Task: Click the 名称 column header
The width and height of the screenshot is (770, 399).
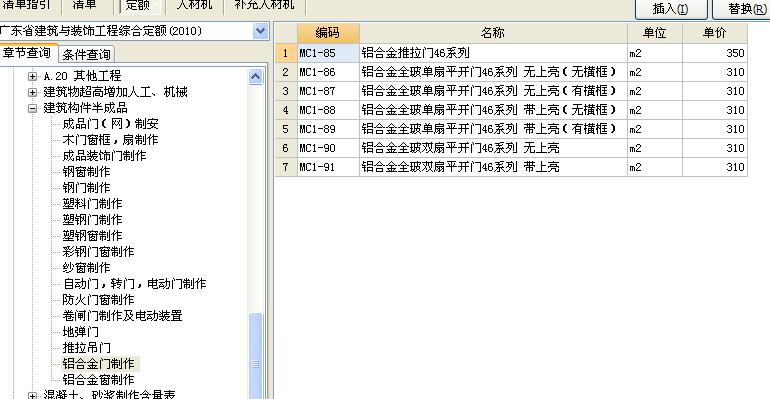Action: tap(493, 33)
